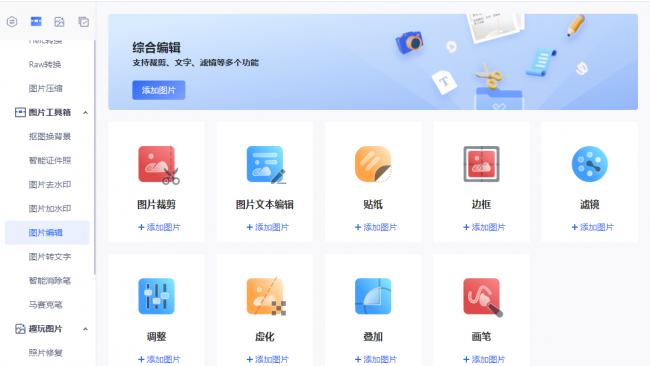Click the 滤镜 card title
Screen dimensions: 650x366
point(589,204)
